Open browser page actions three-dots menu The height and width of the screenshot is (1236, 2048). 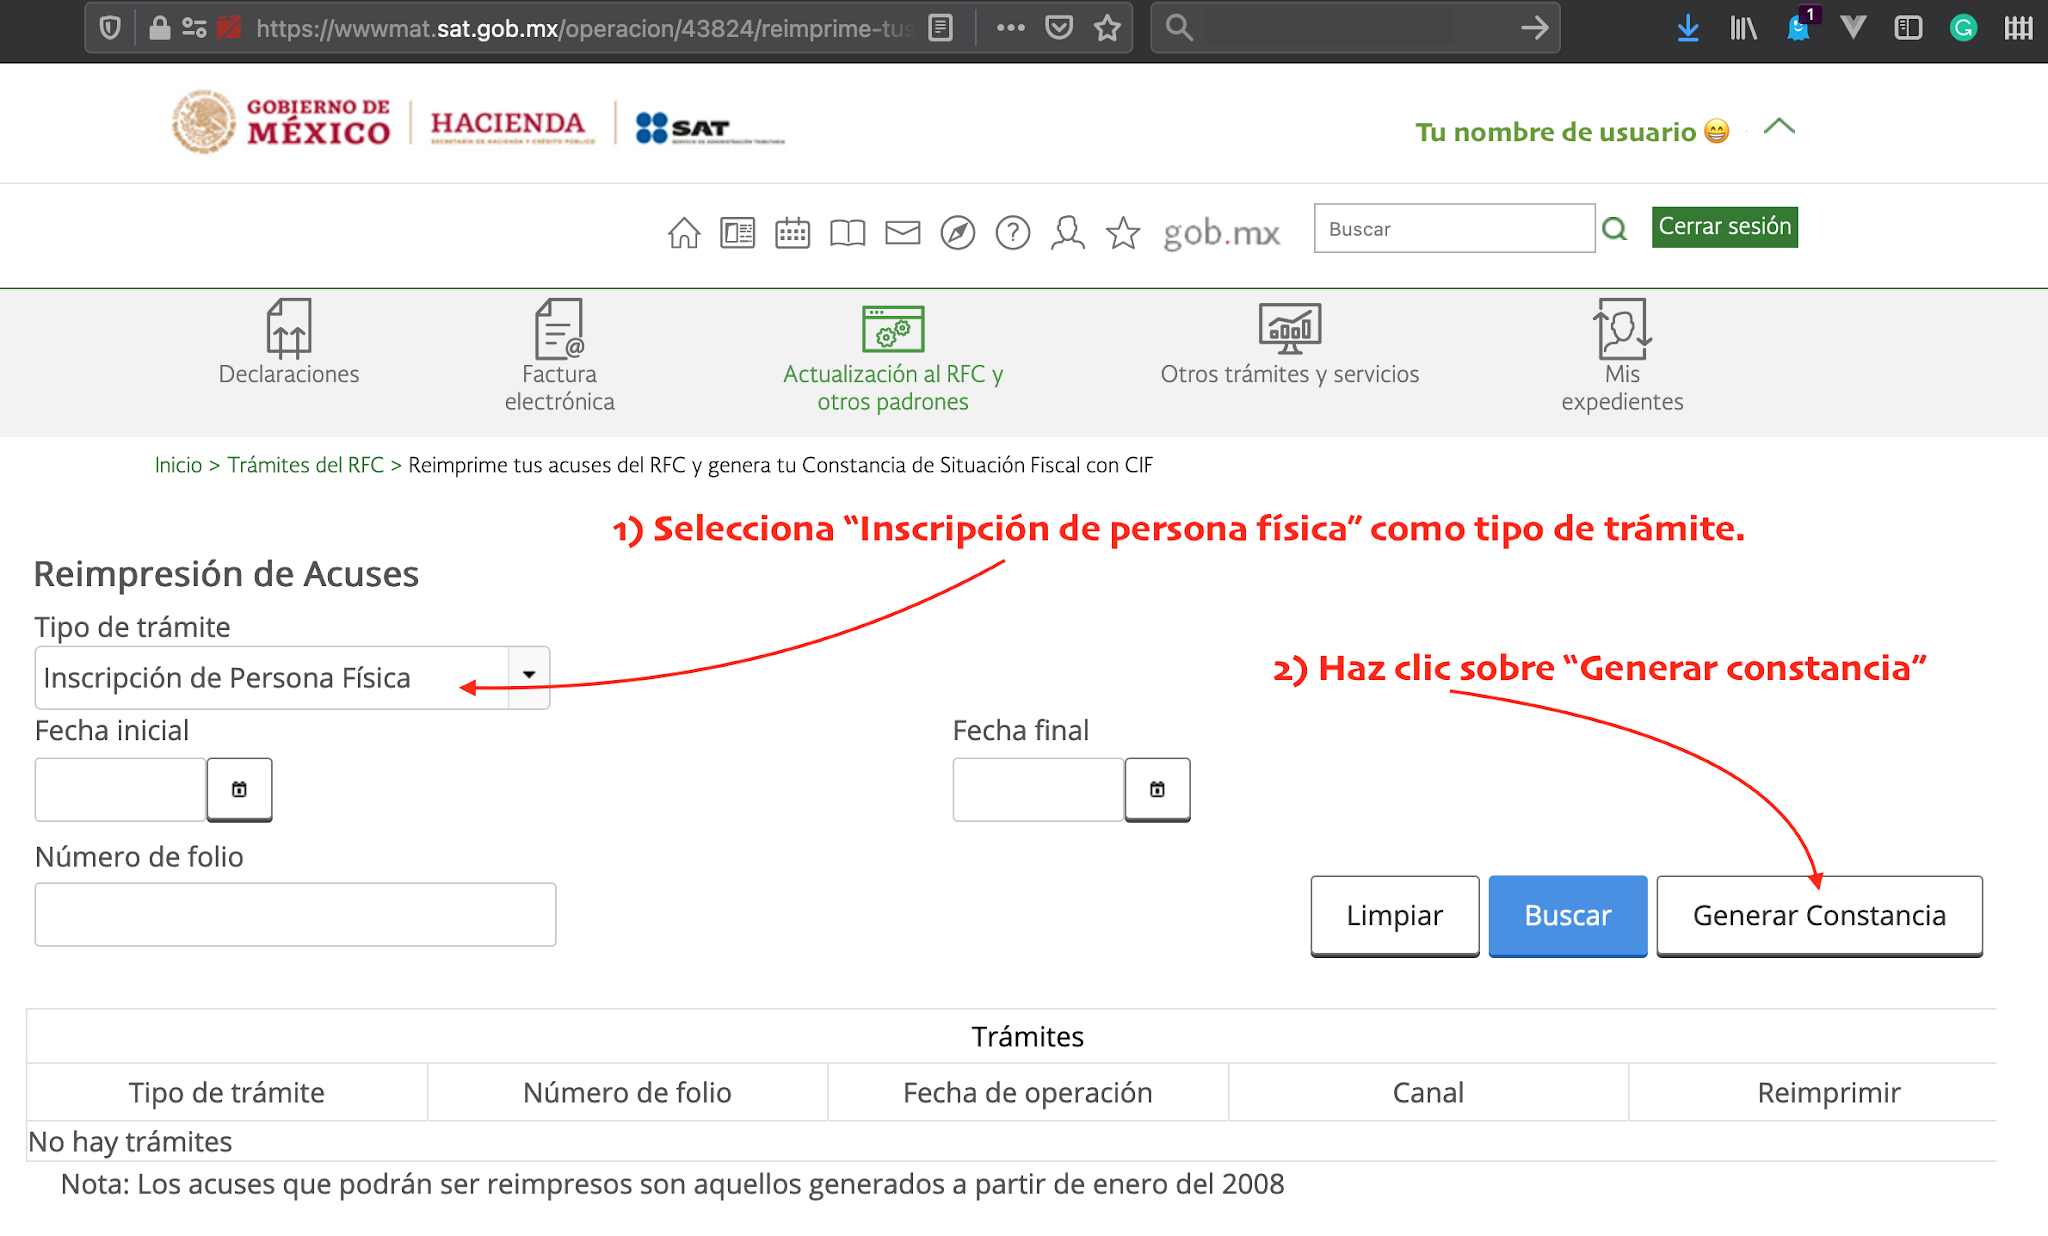[x=1010, y=28]
